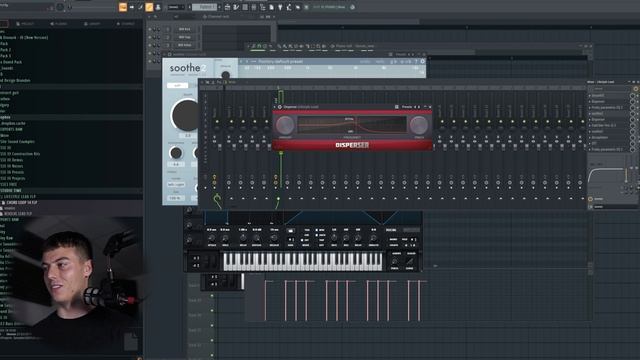Open the soothe2 help question mark icon
The width and height of the screenshot is (640, 360).
click(x=416, y=62)
